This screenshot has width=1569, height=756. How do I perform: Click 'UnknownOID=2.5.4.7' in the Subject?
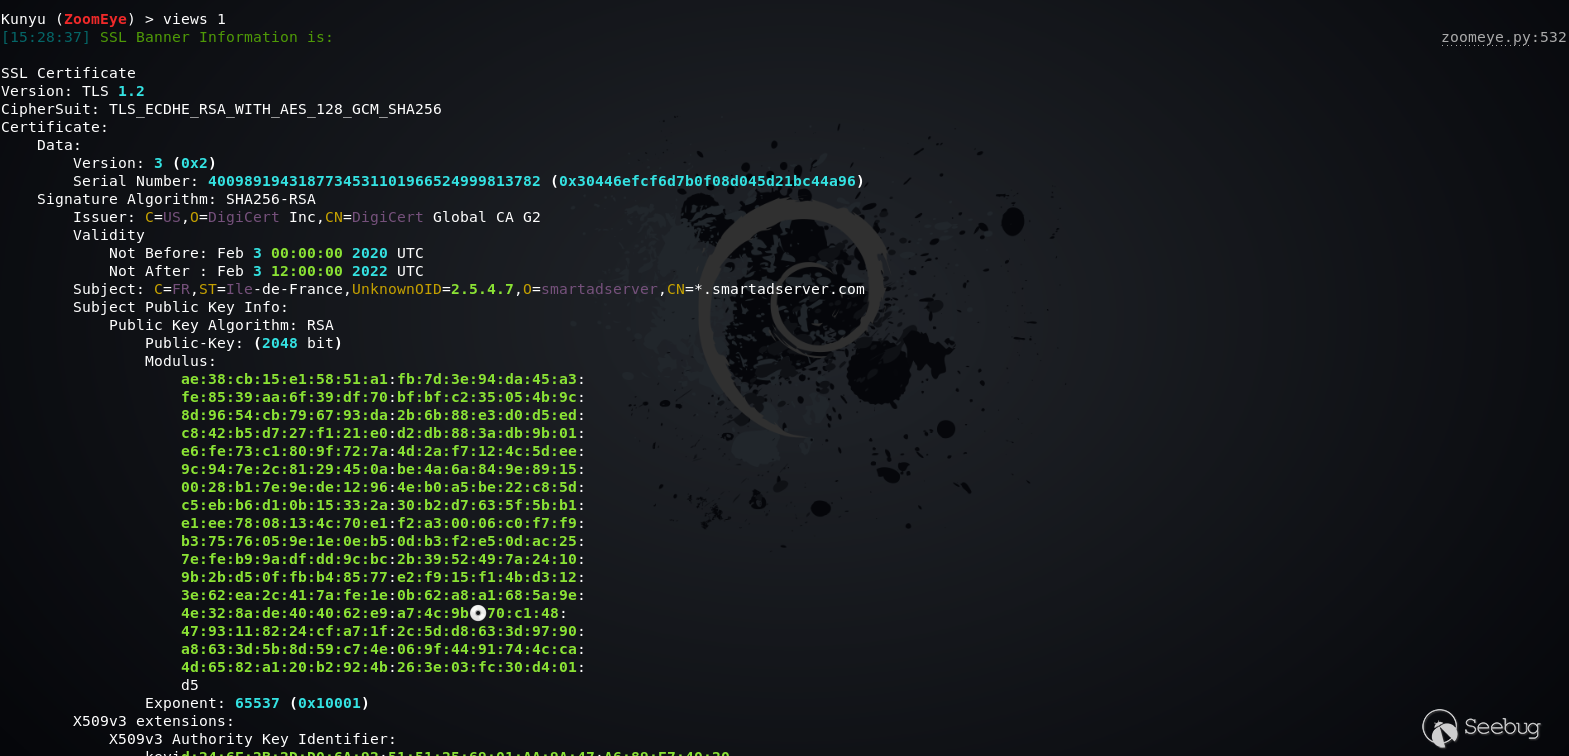(x=433, y=289)
